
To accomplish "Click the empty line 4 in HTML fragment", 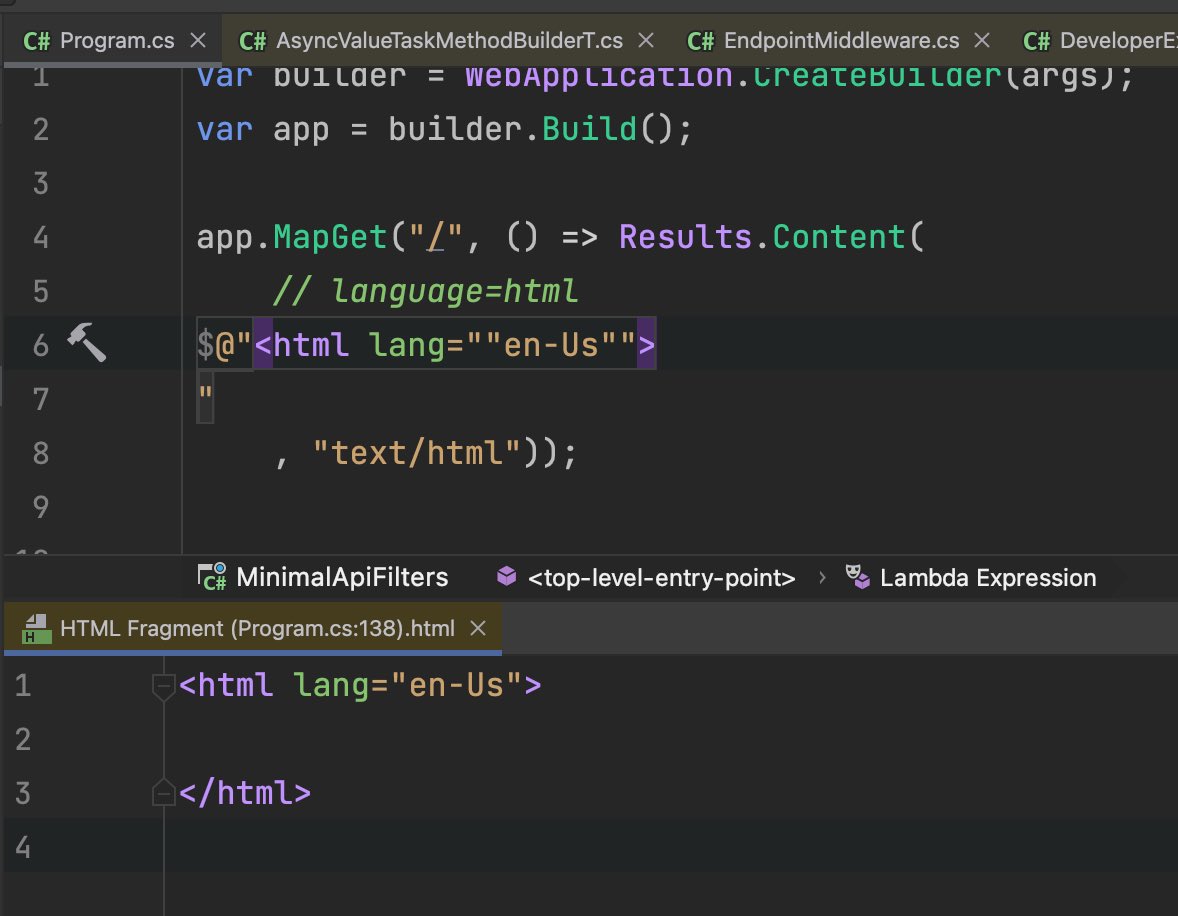I will [x=670, y=847].
